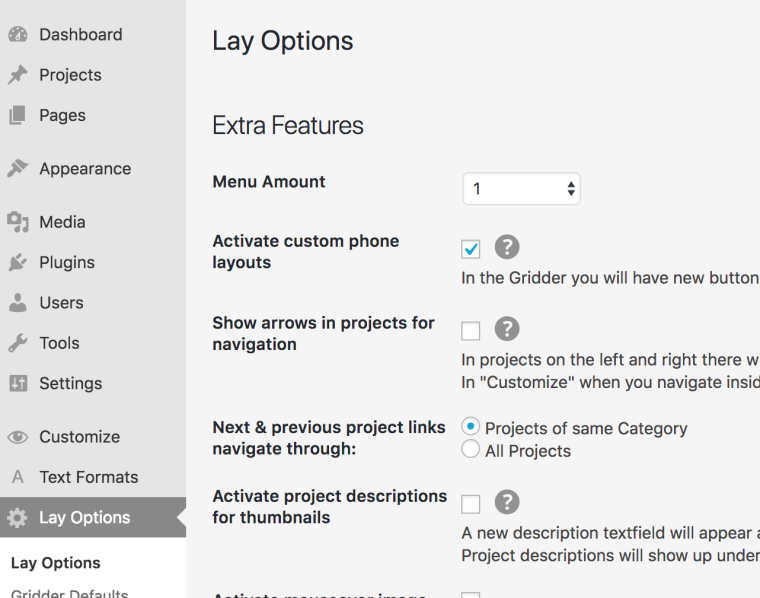Click the Dashboard gauge icon

[17, 35]
